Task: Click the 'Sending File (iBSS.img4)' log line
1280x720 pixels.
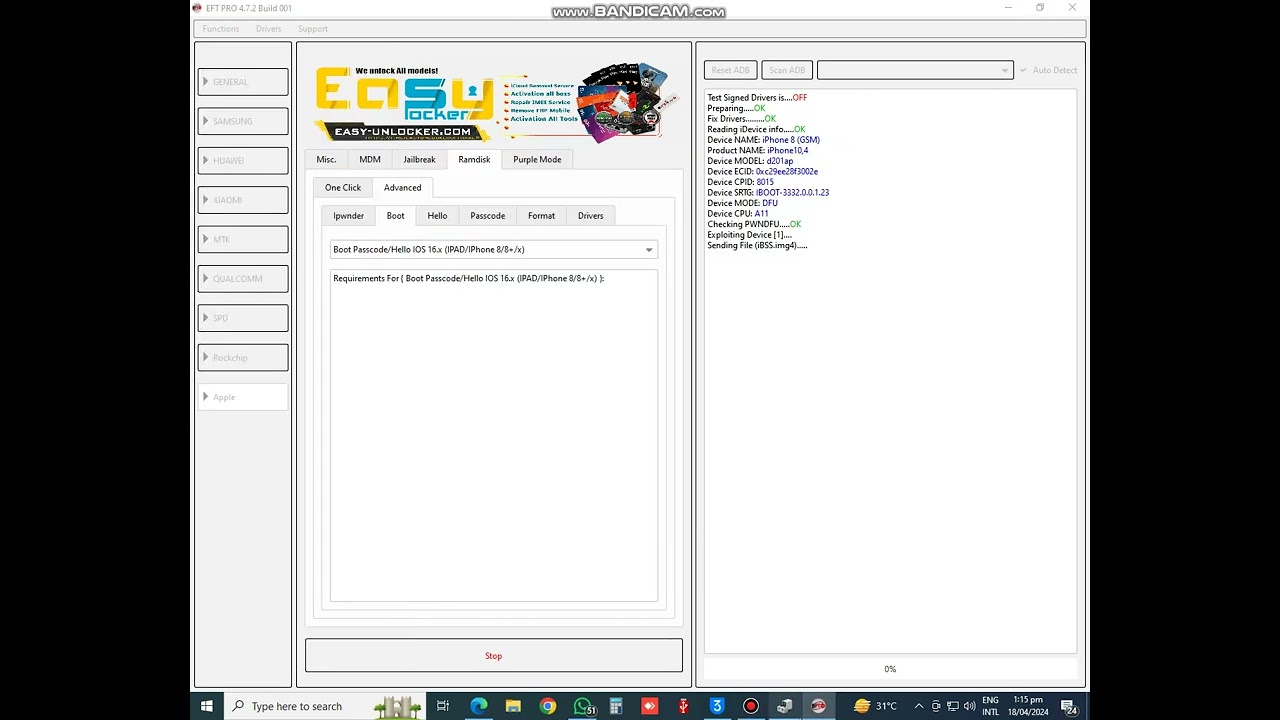Action: pos(757,245)
